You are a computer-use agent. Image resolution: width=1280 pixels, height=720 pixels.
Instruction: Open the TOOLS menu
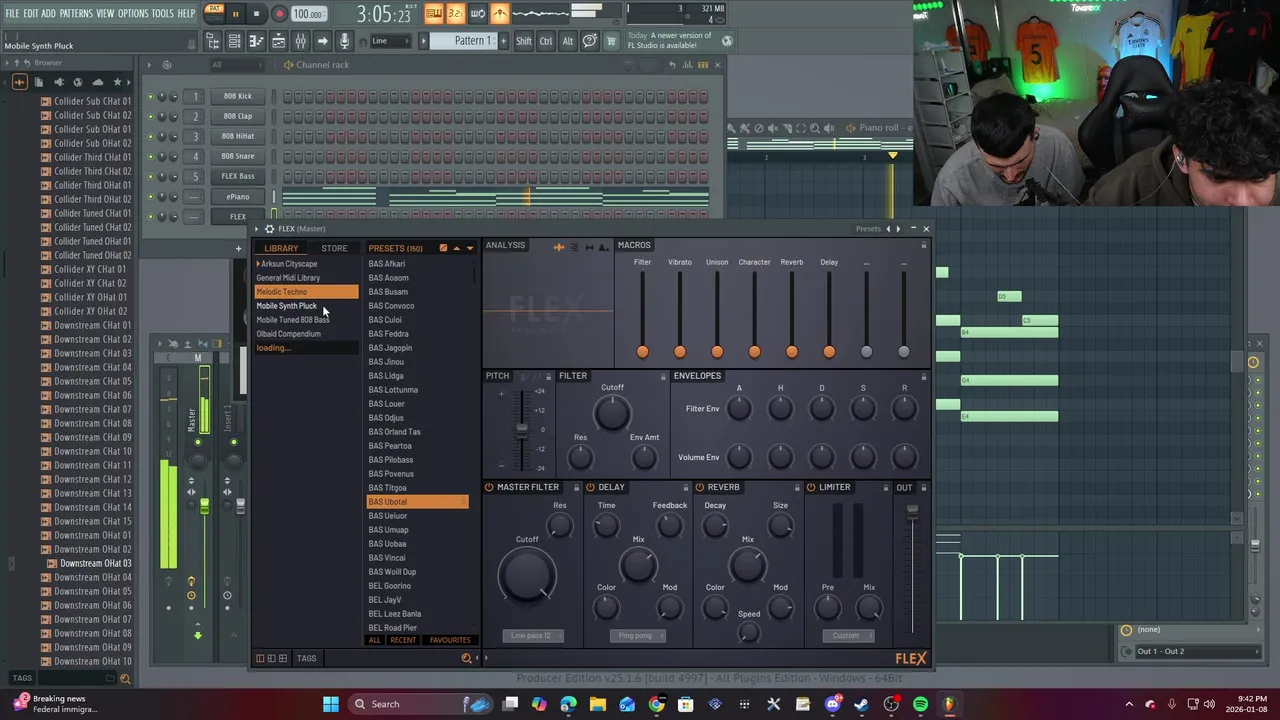(162, 13)
